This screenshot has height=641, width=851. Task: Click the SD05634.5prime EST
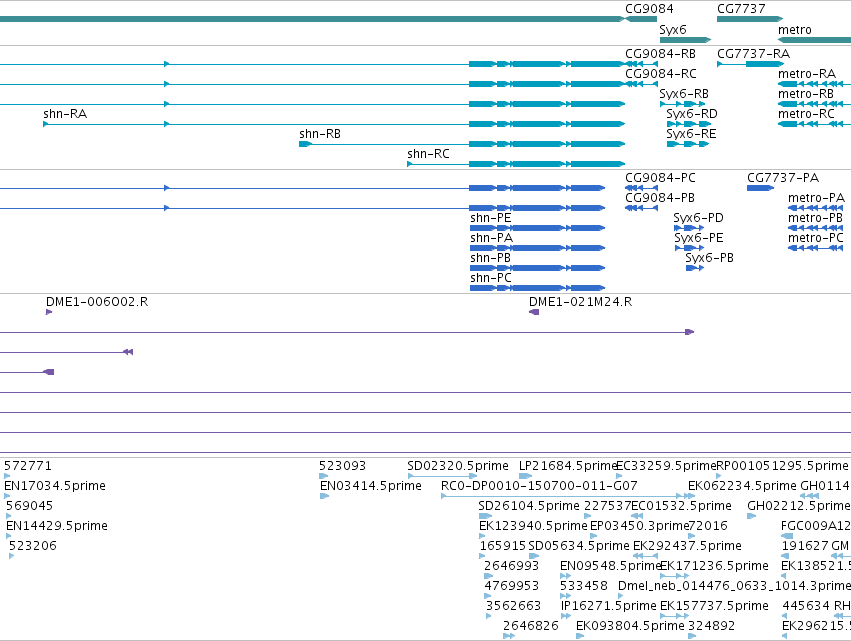pyautogui.click(x=534, y=556)
